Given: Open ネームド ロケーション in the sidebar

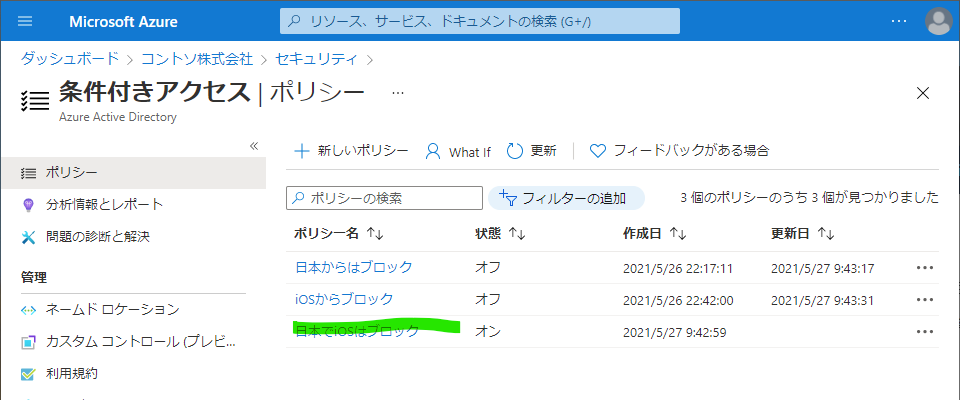Looking at the screenshot, I should (x=112, y=309).
